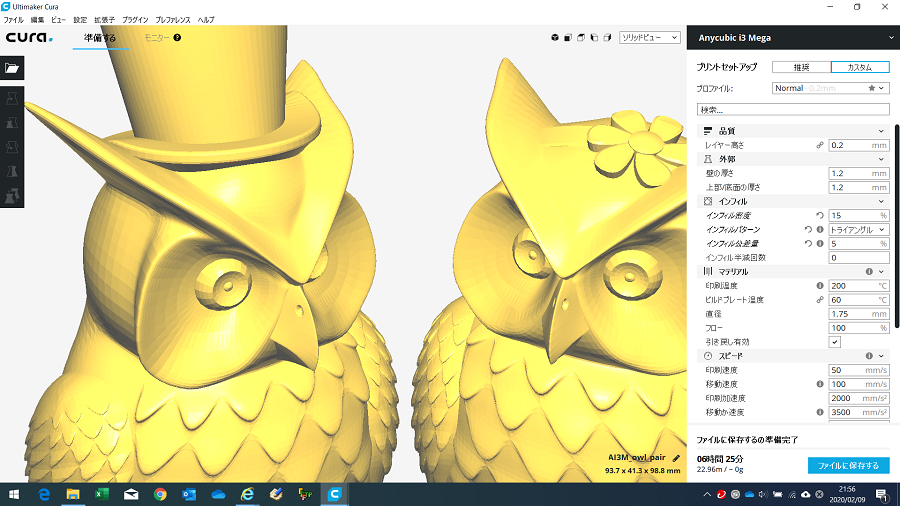Open the Normal profile dropdown

[x=831, y=88]
